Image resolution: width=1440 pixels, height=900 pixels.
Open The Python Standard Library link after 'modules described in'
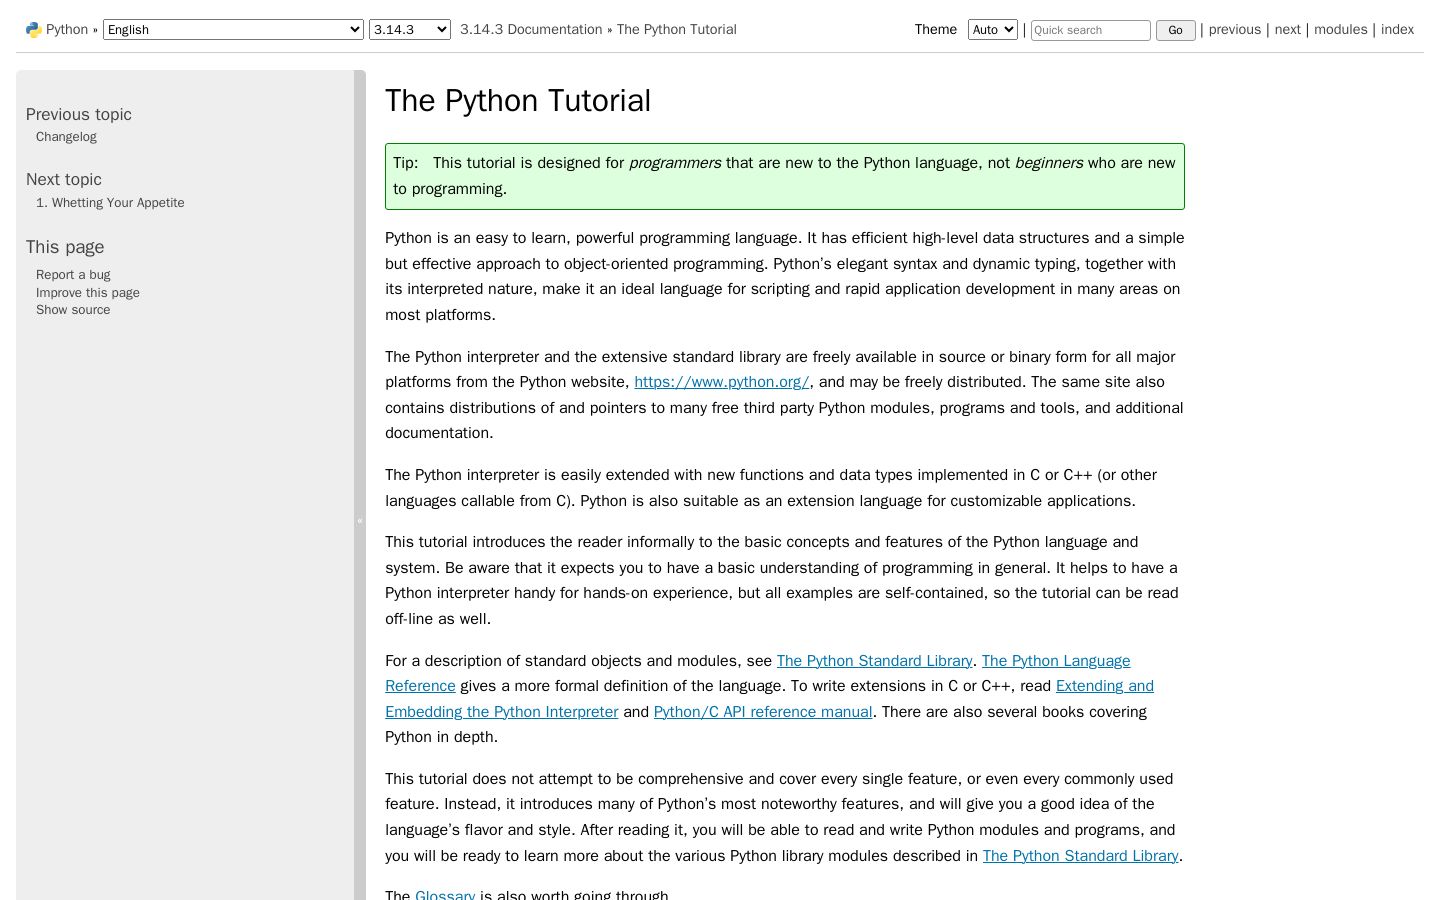(1081, 856)
